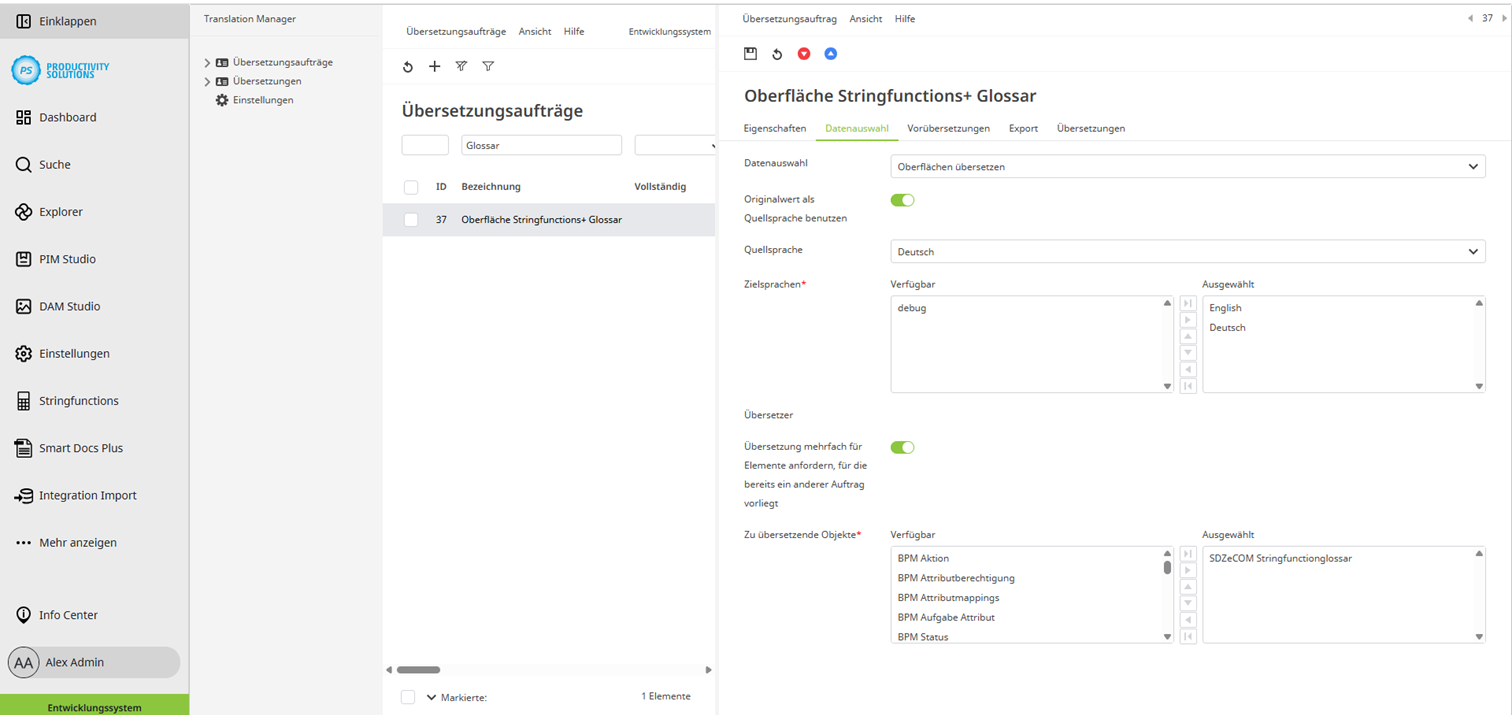Open Übersetzungsauftrag menu in detail panel
This screenshot has width=1512, height=715.
[x=790, y=19]
